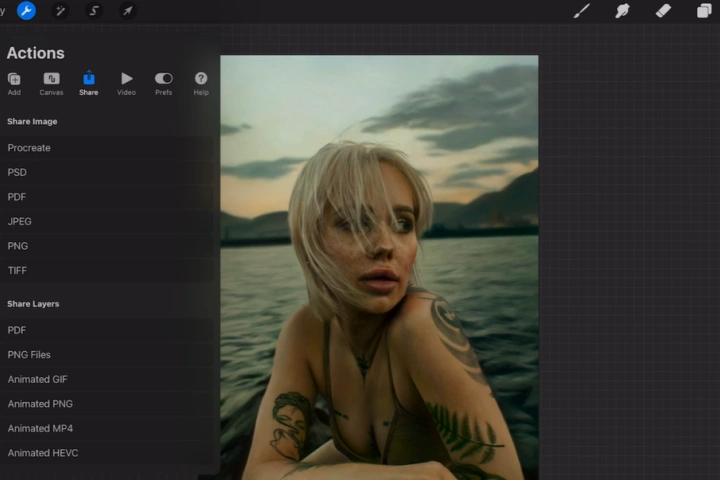Select the Smudge finger tool
720x480 pixels.
point(622,11)
